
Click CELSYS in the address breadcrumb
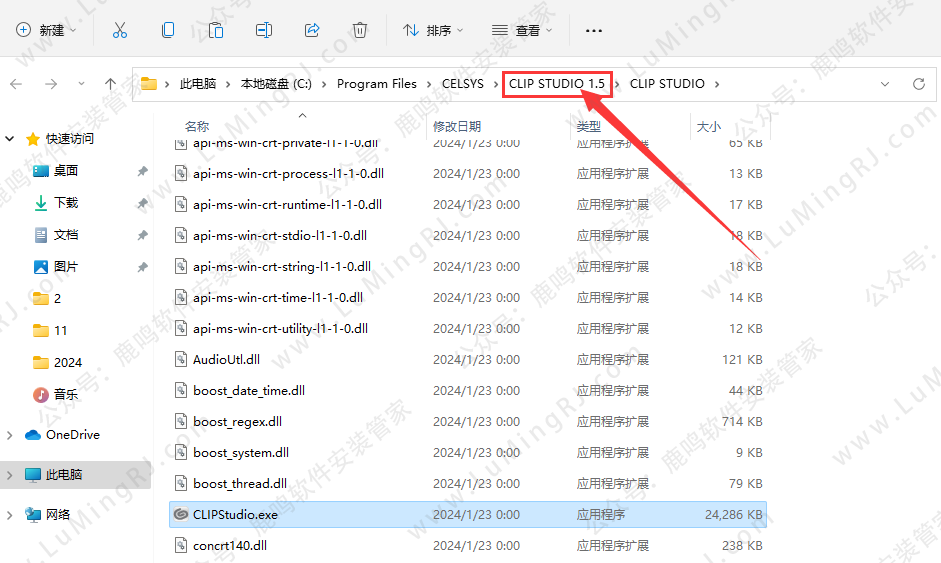(x=463, y=84)
